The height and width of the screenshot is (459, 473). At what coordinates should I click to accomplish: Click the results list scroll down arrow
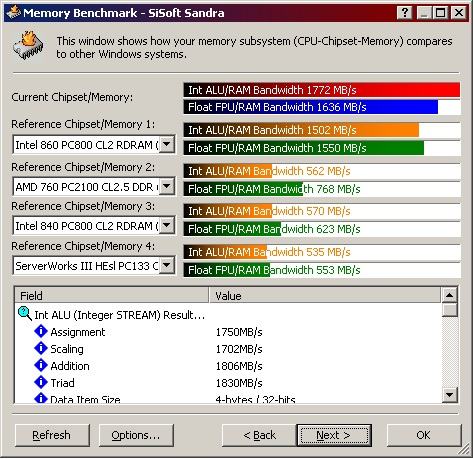pyautogui.click(x=450, y=395)
